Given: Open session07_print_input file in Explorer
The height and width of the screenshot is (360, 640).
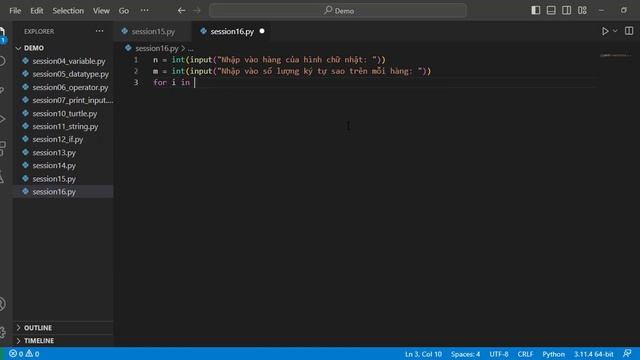Looking at the screenshot, I should (64, 100).
